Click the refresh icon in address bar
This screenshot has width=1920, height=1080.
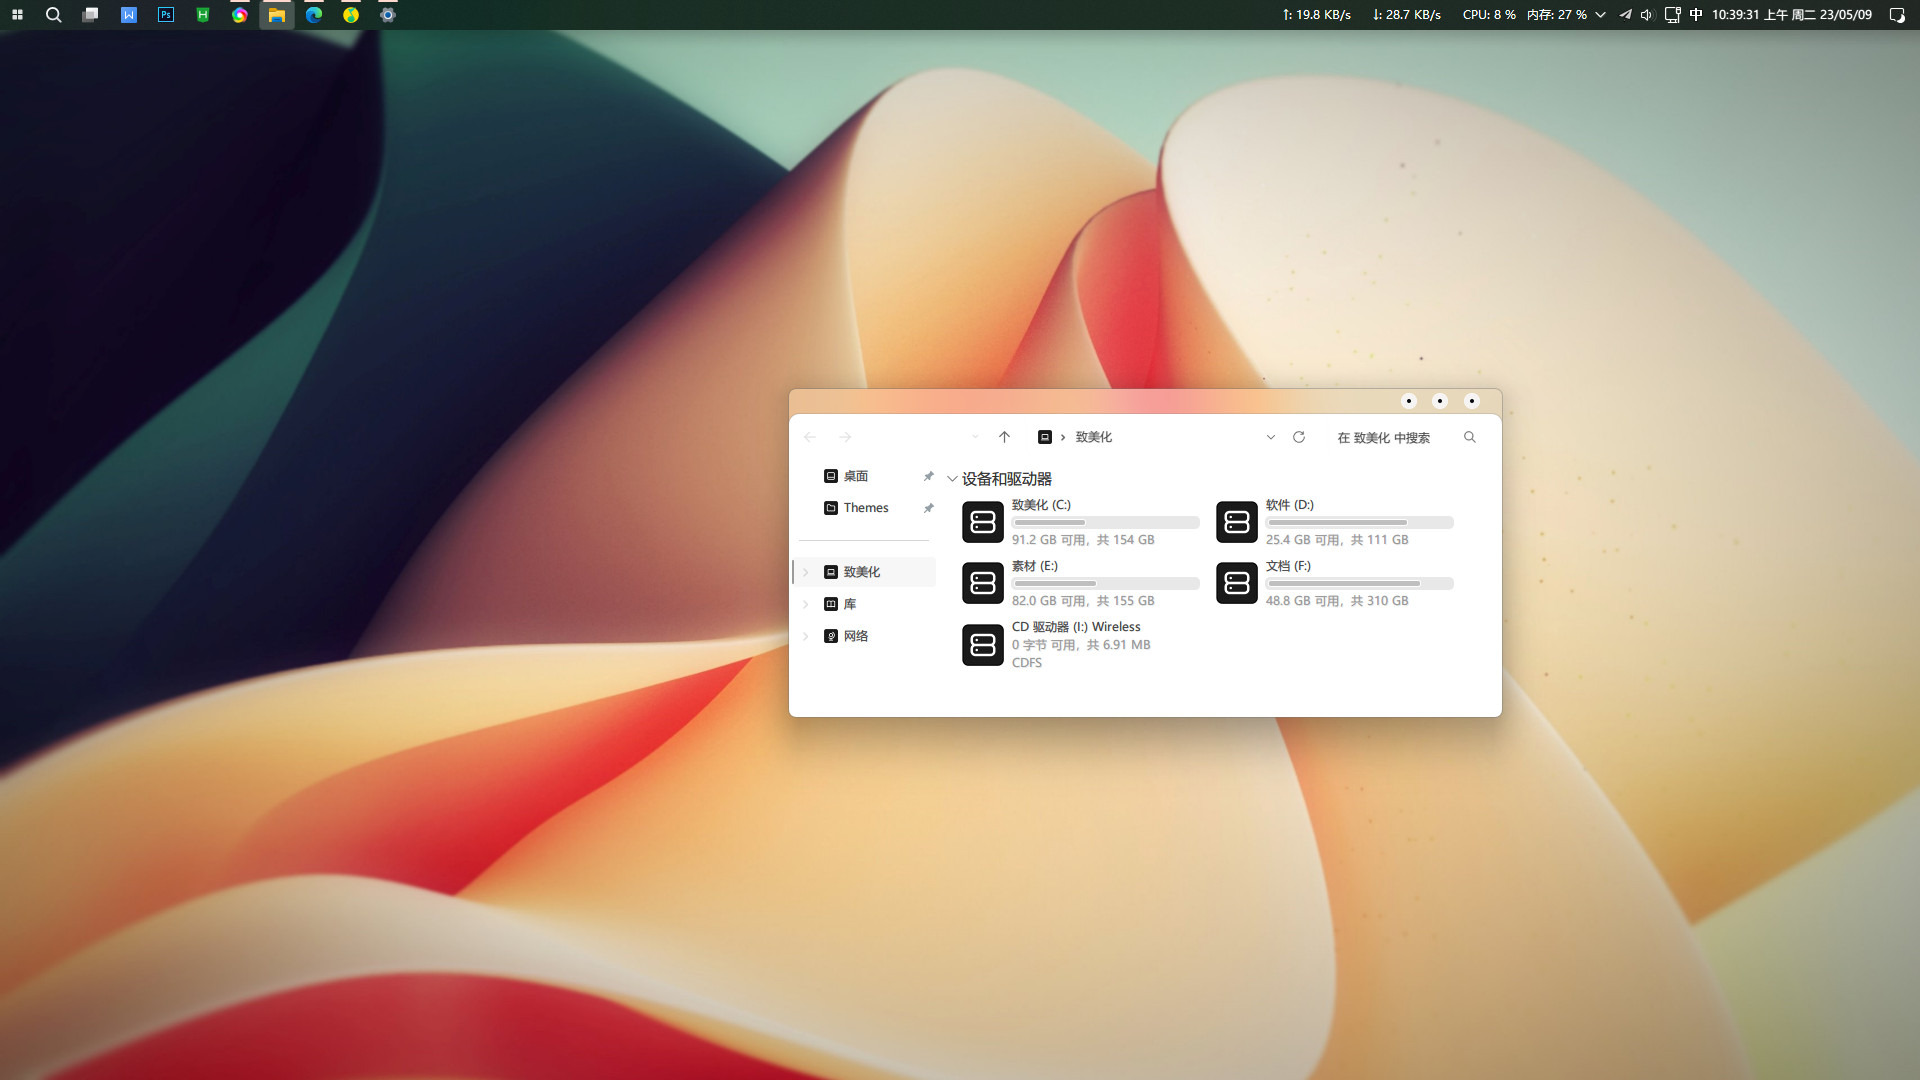click(x=1299, y=437)
